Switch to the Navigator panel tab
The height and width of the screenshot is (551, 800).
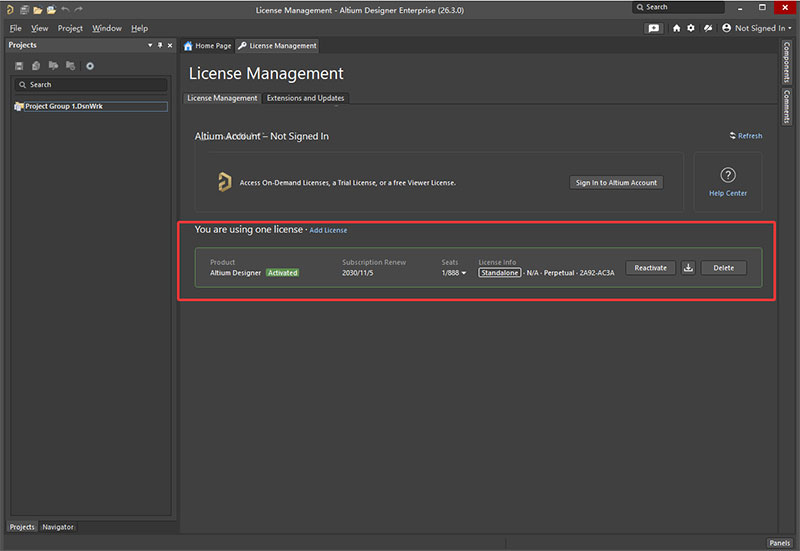(58, 527)
